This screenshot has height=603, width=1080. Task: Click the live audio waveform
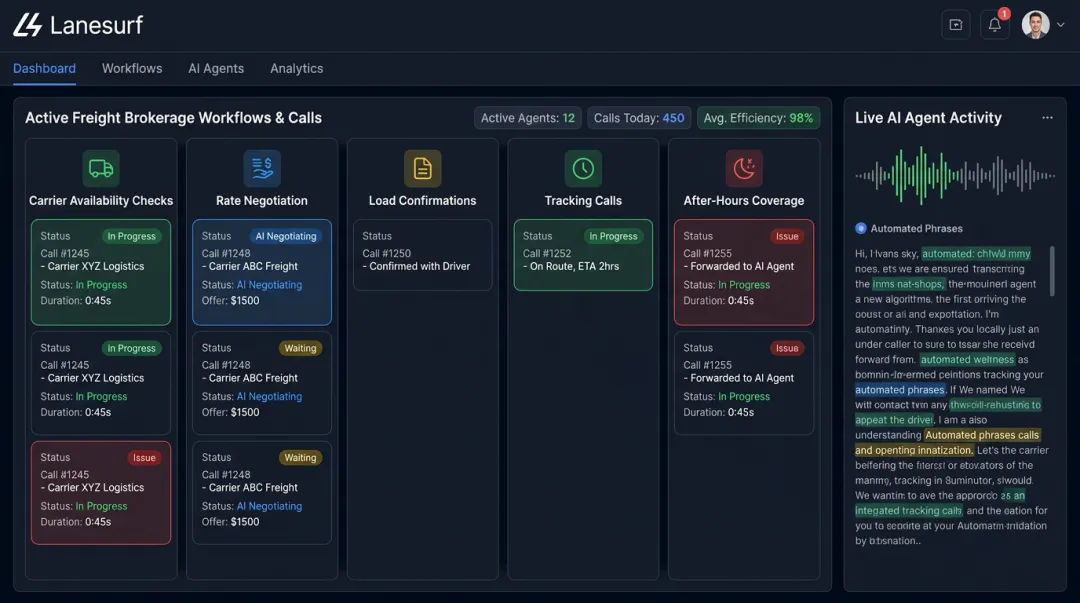(x=955, y=176)
